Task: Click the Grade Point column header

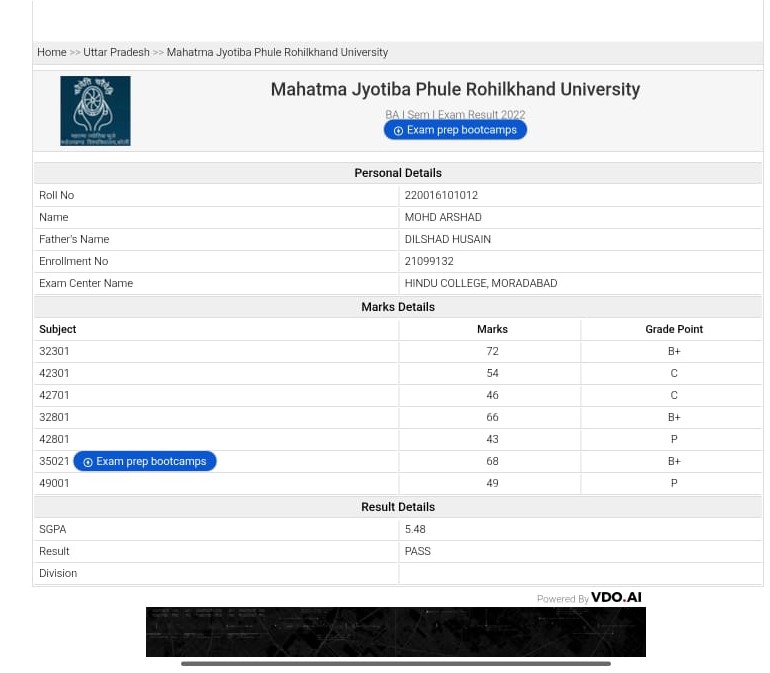Action: (674, 329)
